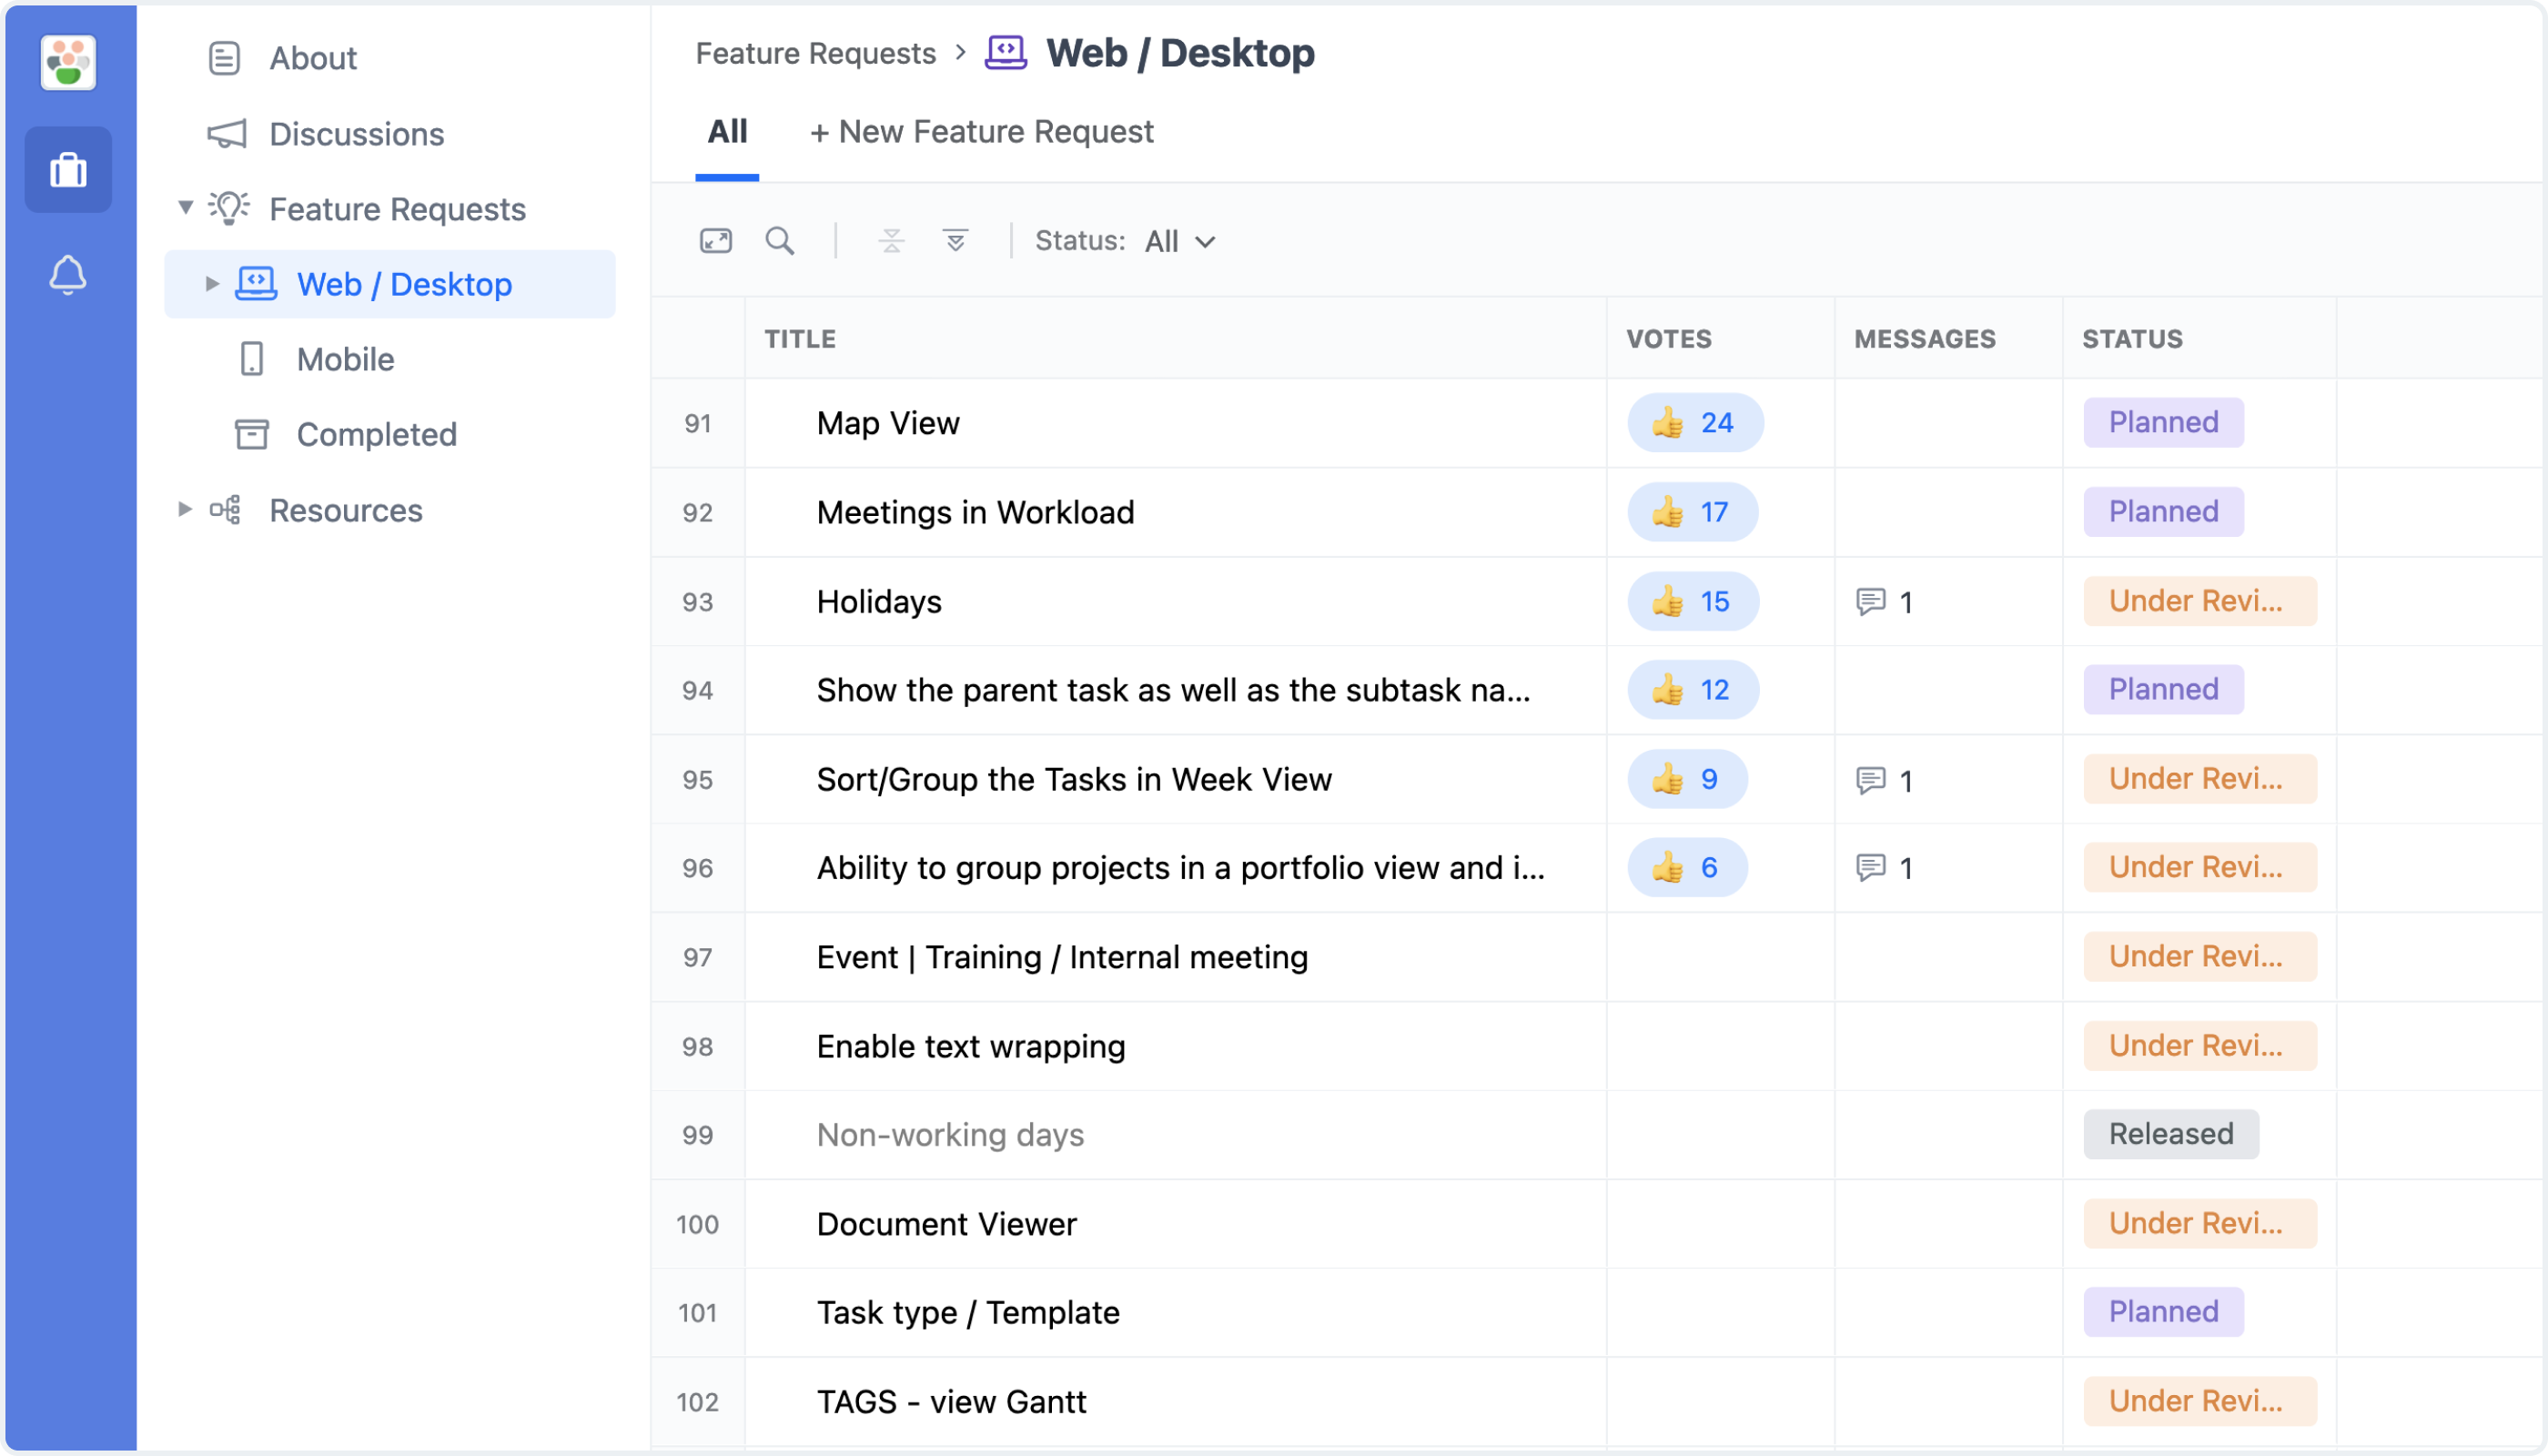Image resolution: width=2548 pixels, height=1456 pixels.
Task: Click the Feature Requests lightbulb icon
Action: [x=229, y=208]
